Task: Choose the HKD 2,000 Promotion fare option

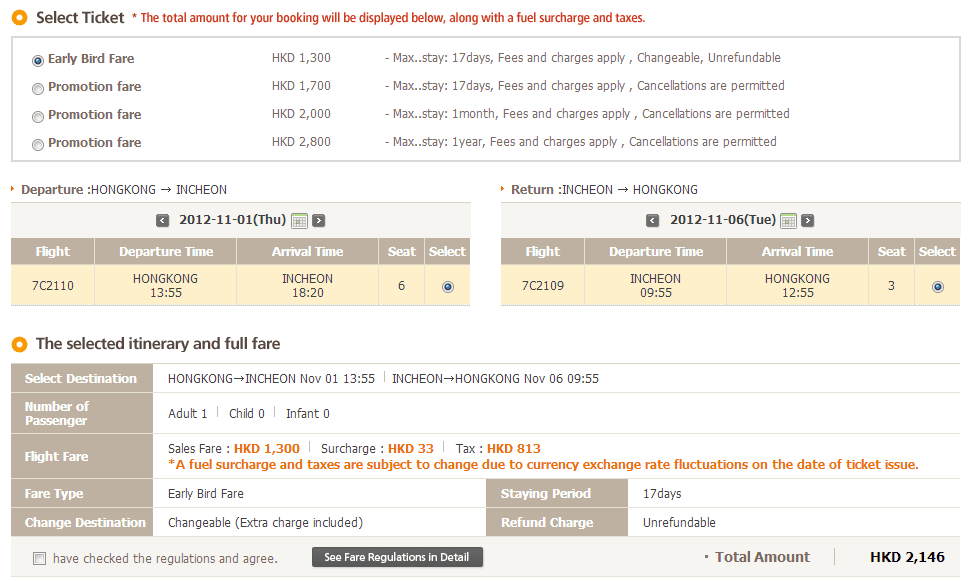Action: coord(38,116)
